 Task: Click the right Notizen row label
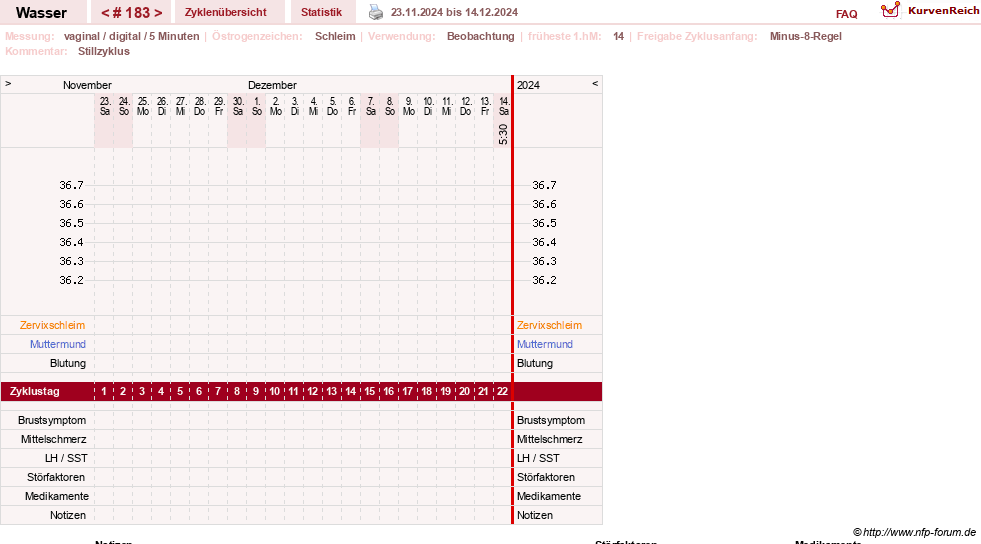[534, 515]
